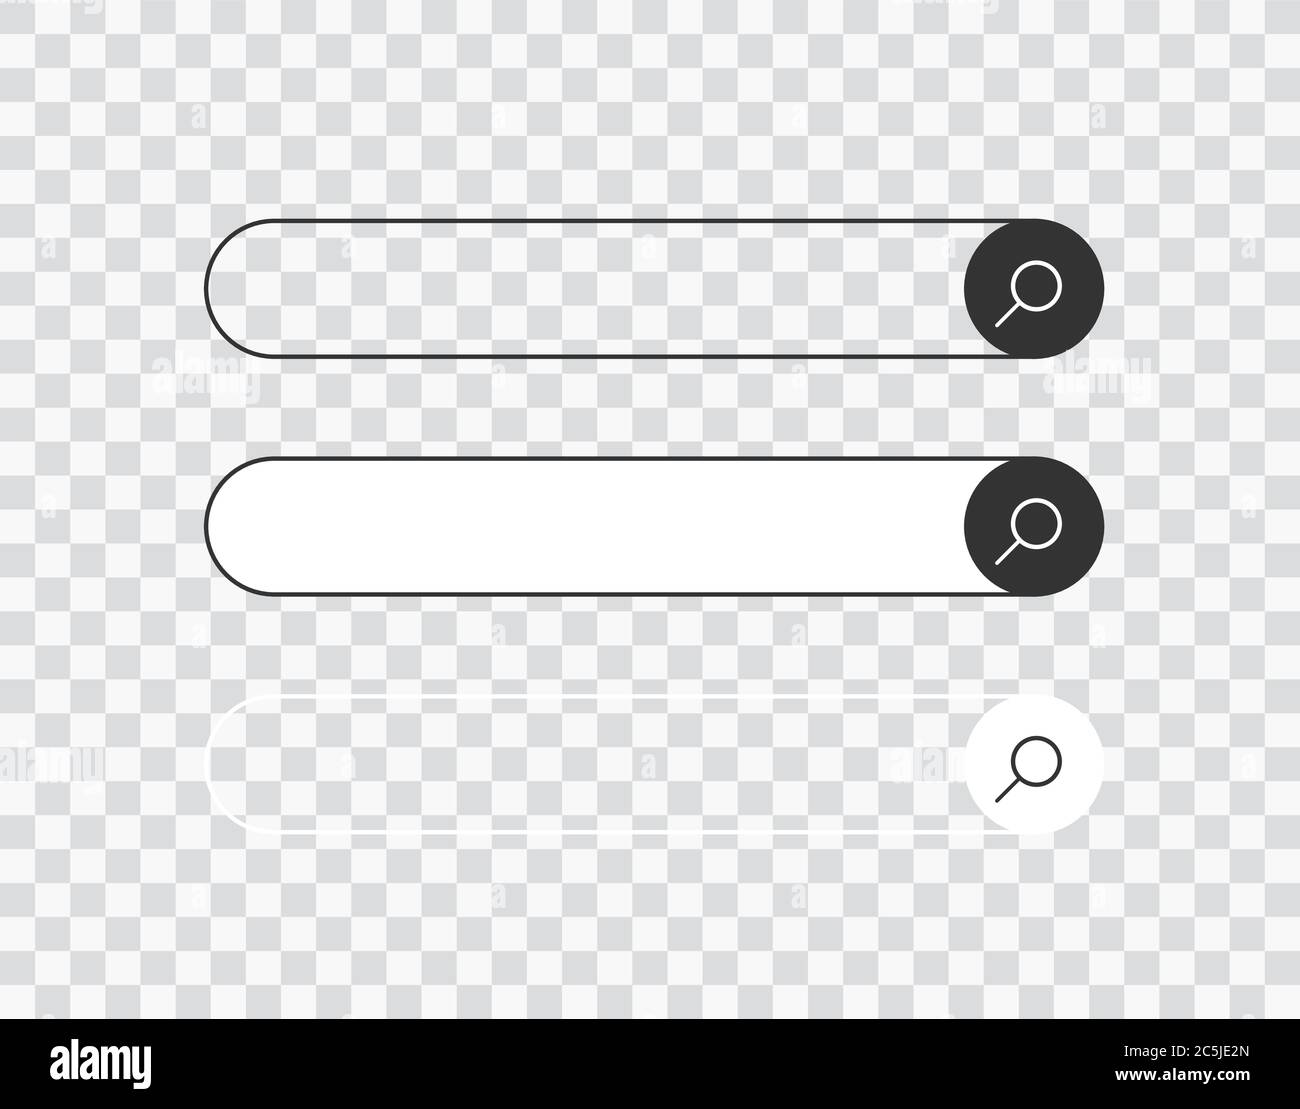Click inside the middle white-filled search field
Viewport: 1300px width, 1109px height.
[x=585, y=527]
